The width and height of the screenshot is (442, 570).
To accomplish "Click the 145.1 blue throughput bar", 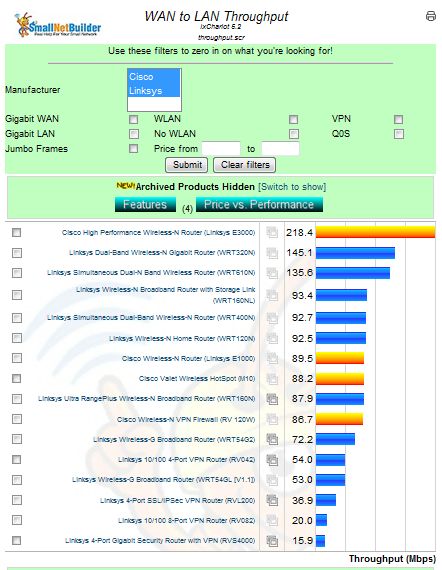I will click(355, 253).
